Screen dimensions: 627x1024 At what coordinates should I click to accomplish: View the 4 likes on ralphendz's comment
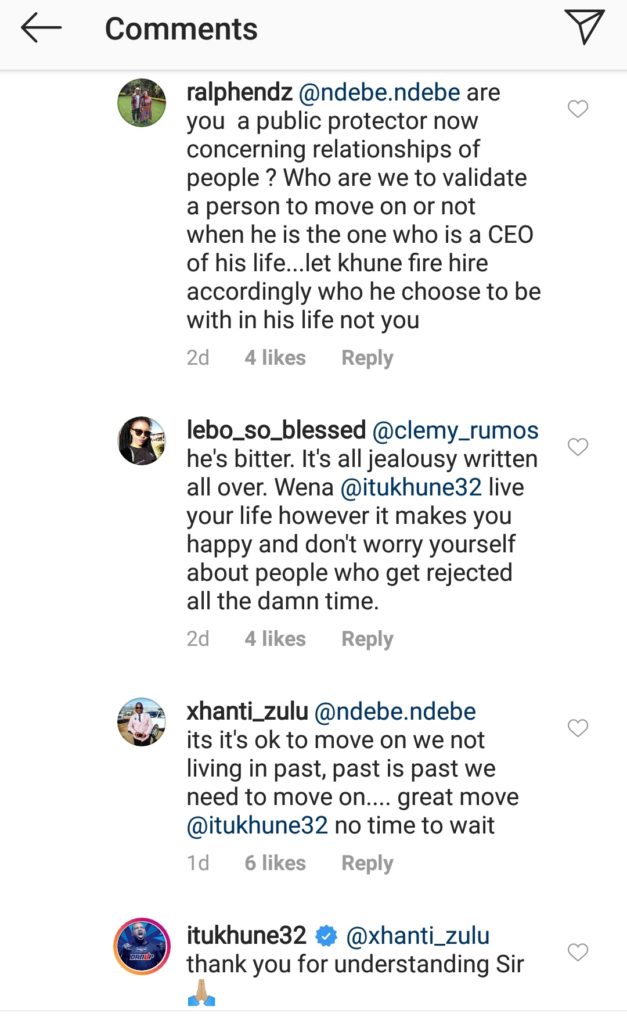coord(275,358)
